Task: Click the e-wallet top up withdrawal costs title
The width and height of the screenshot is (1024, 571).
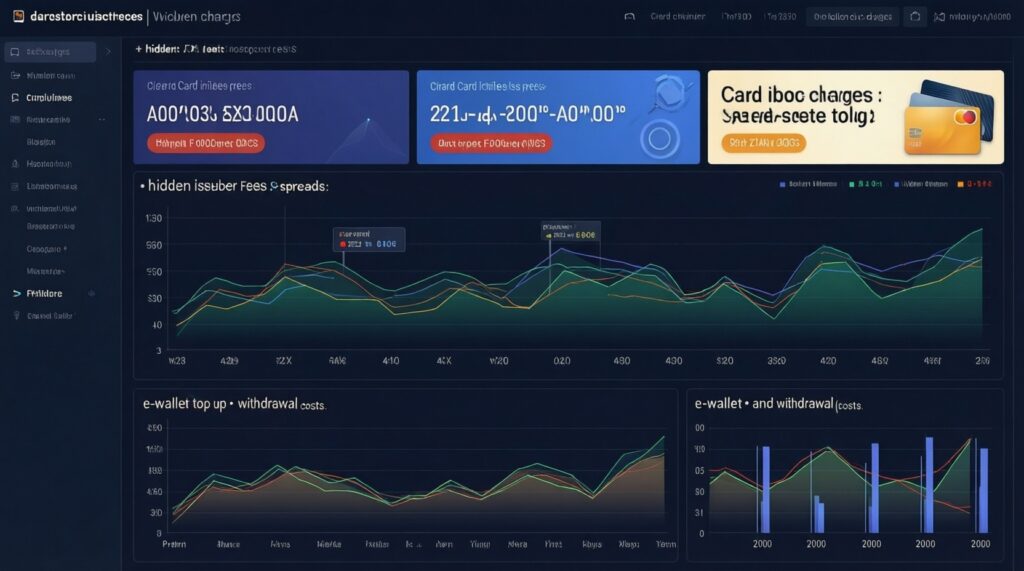Action: [234, 404]
